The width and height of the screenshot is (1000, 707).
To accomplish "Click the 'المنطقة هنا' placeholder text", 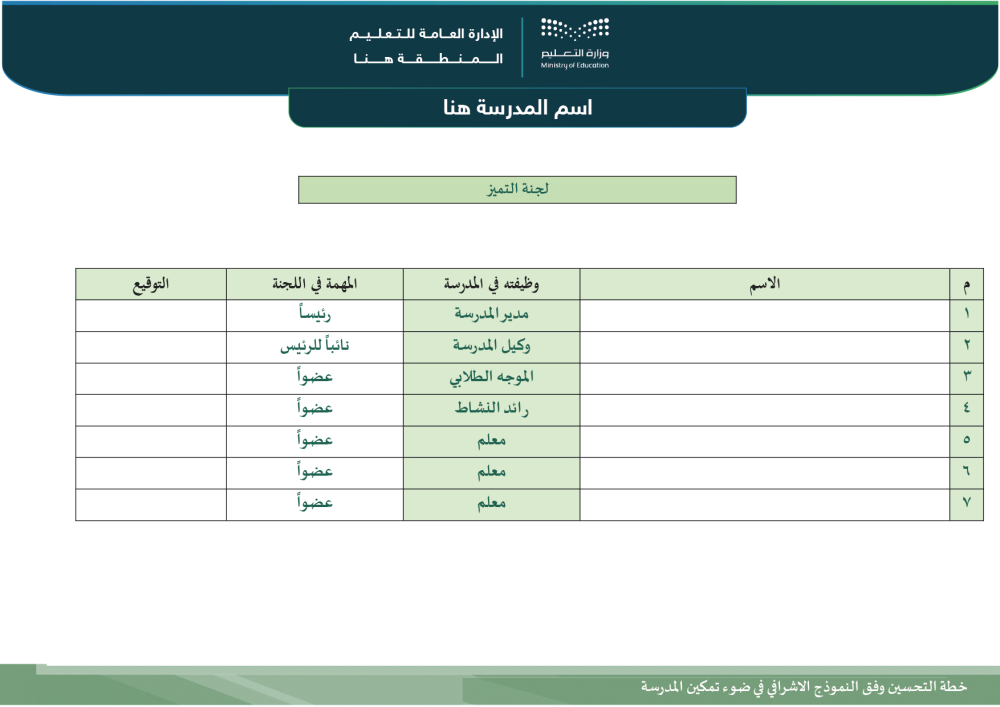I will [433, 59].
